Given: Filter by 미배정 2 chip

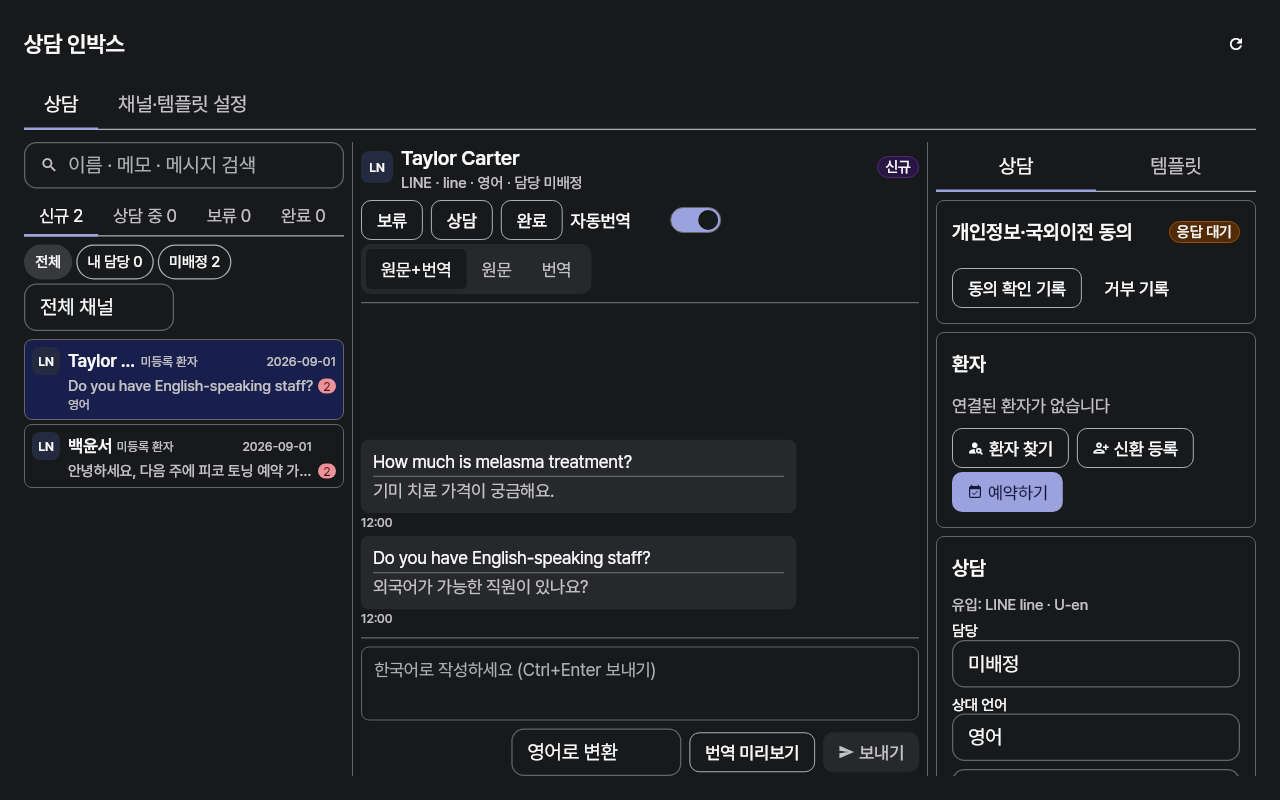Looking at the screenshot, I should 194,262.
